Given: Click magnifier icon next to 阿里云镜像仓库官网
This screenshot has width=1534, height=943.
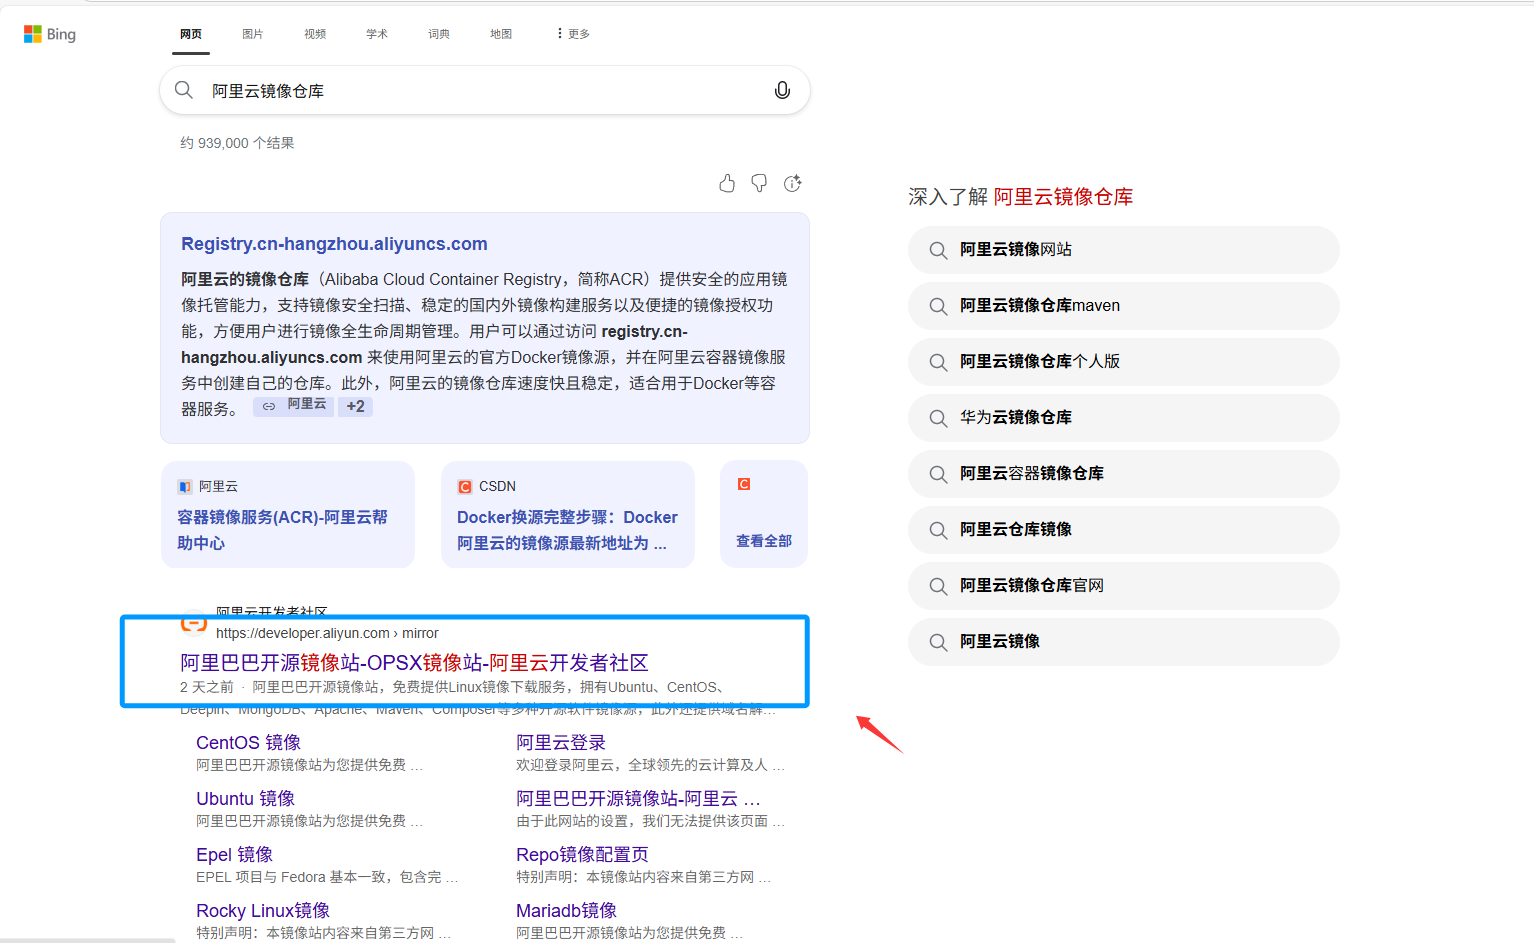Looking at the screenshot, I should (938, 586).
